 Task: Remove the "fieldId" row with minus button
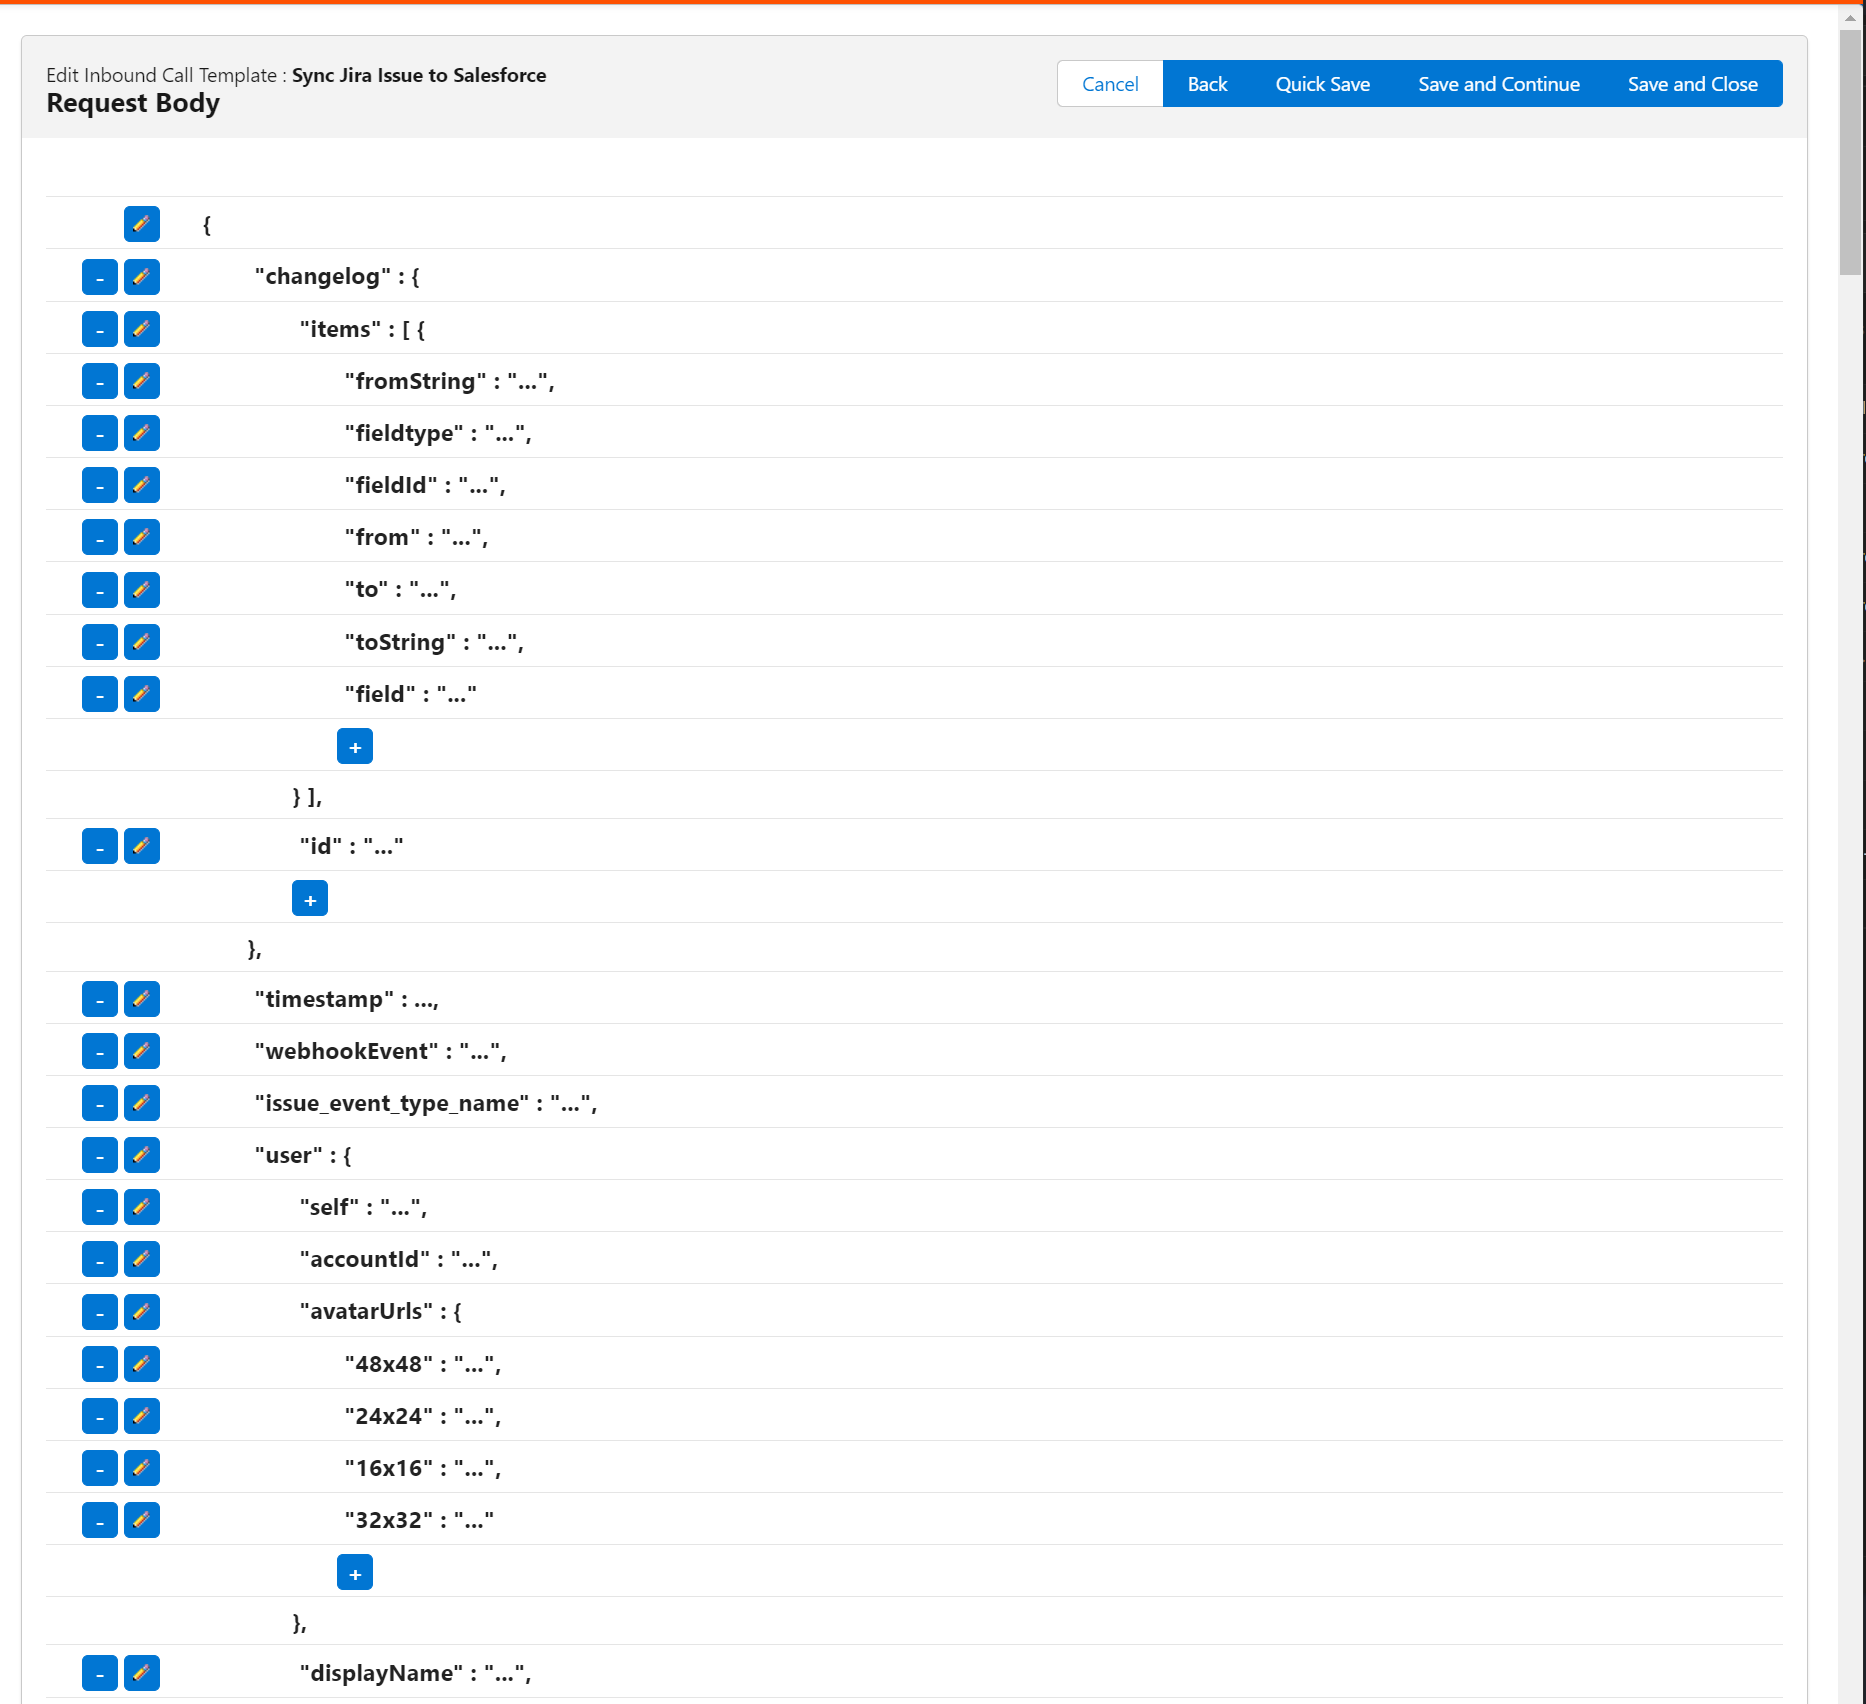tap(100, 485)
